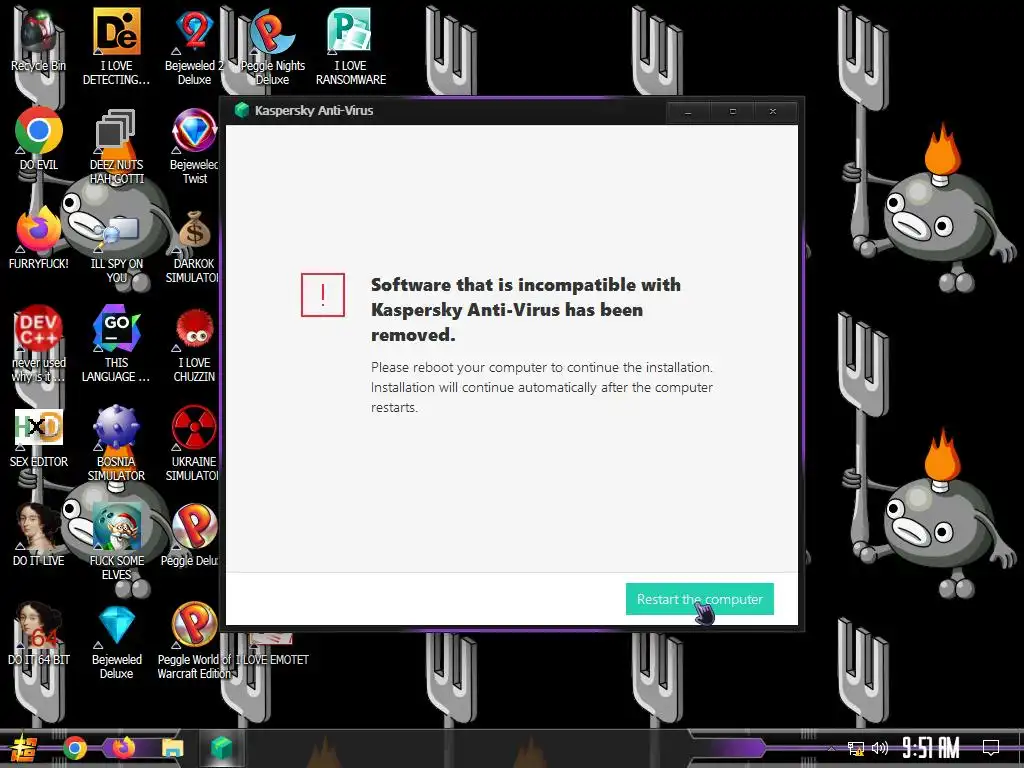Image resolution: width=1024 pixels, height=768 pixels.
Task: Select the Peggle Nights Deluxe shortcut
Action: tap(272, 47)
